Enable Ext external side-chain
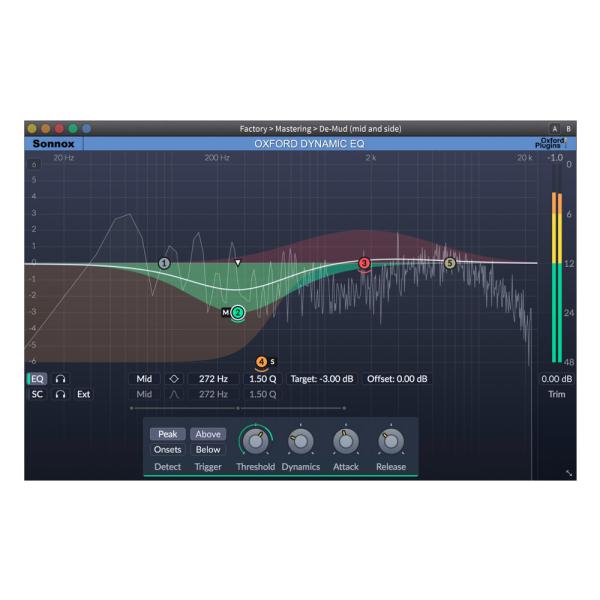The width and height of the screenshot is (600, 600). coord(83,394)
